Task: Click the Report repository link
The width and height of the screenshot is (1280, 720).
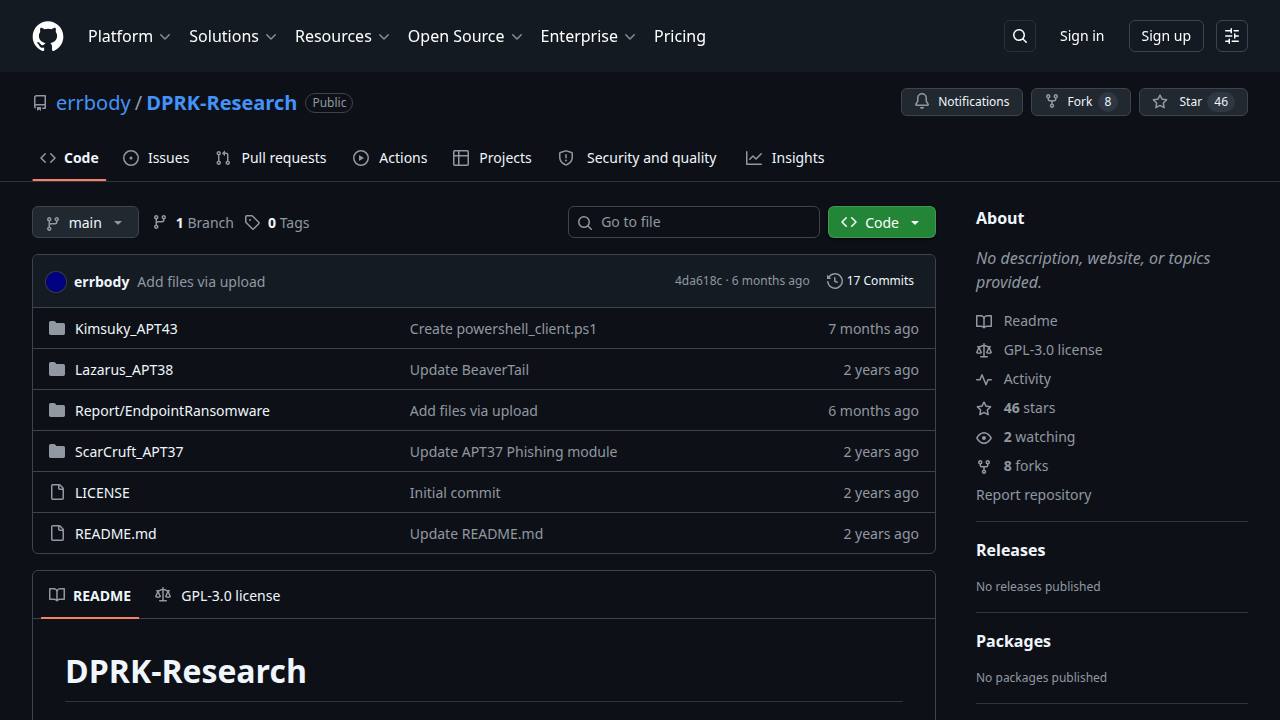Action: (x=1033, y=495)
